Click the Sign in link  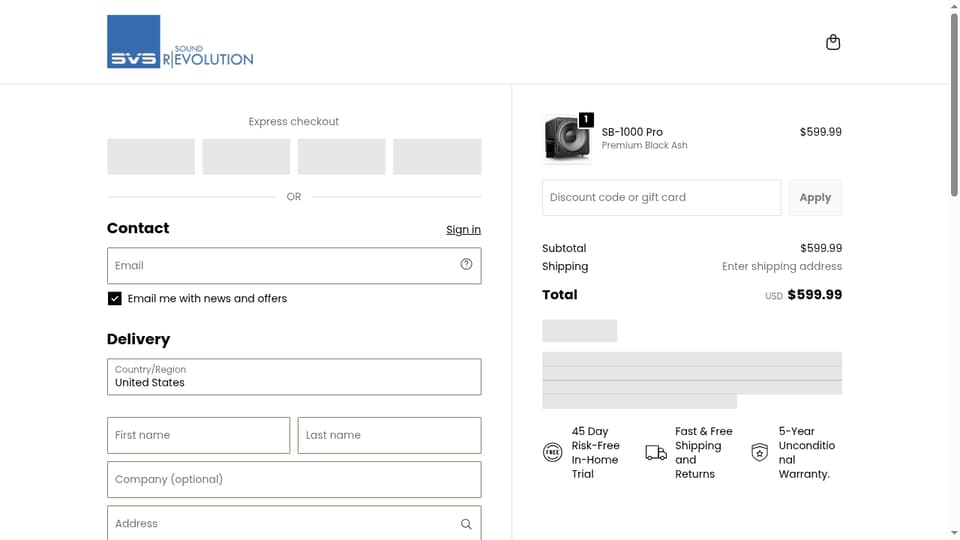click(x=463, y=230)
